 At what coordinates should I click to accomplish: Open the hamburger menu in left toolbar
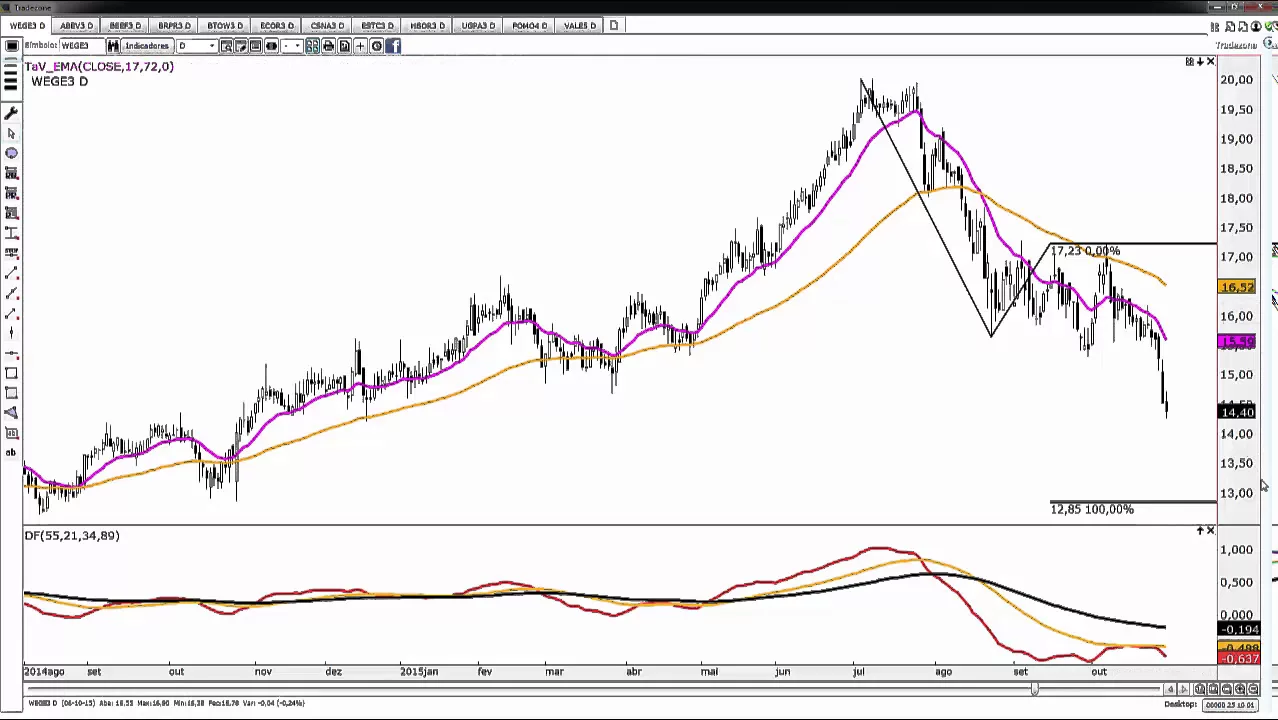[11, 78]
